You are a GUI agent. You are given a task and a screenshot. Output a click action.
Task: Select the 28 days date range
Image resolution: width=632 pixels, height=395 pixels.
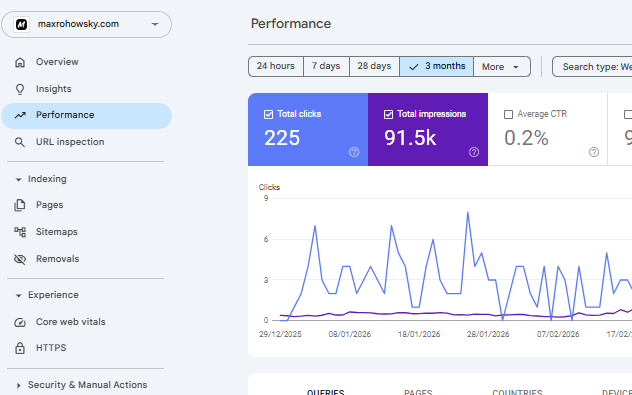click(x=374, y=67)
